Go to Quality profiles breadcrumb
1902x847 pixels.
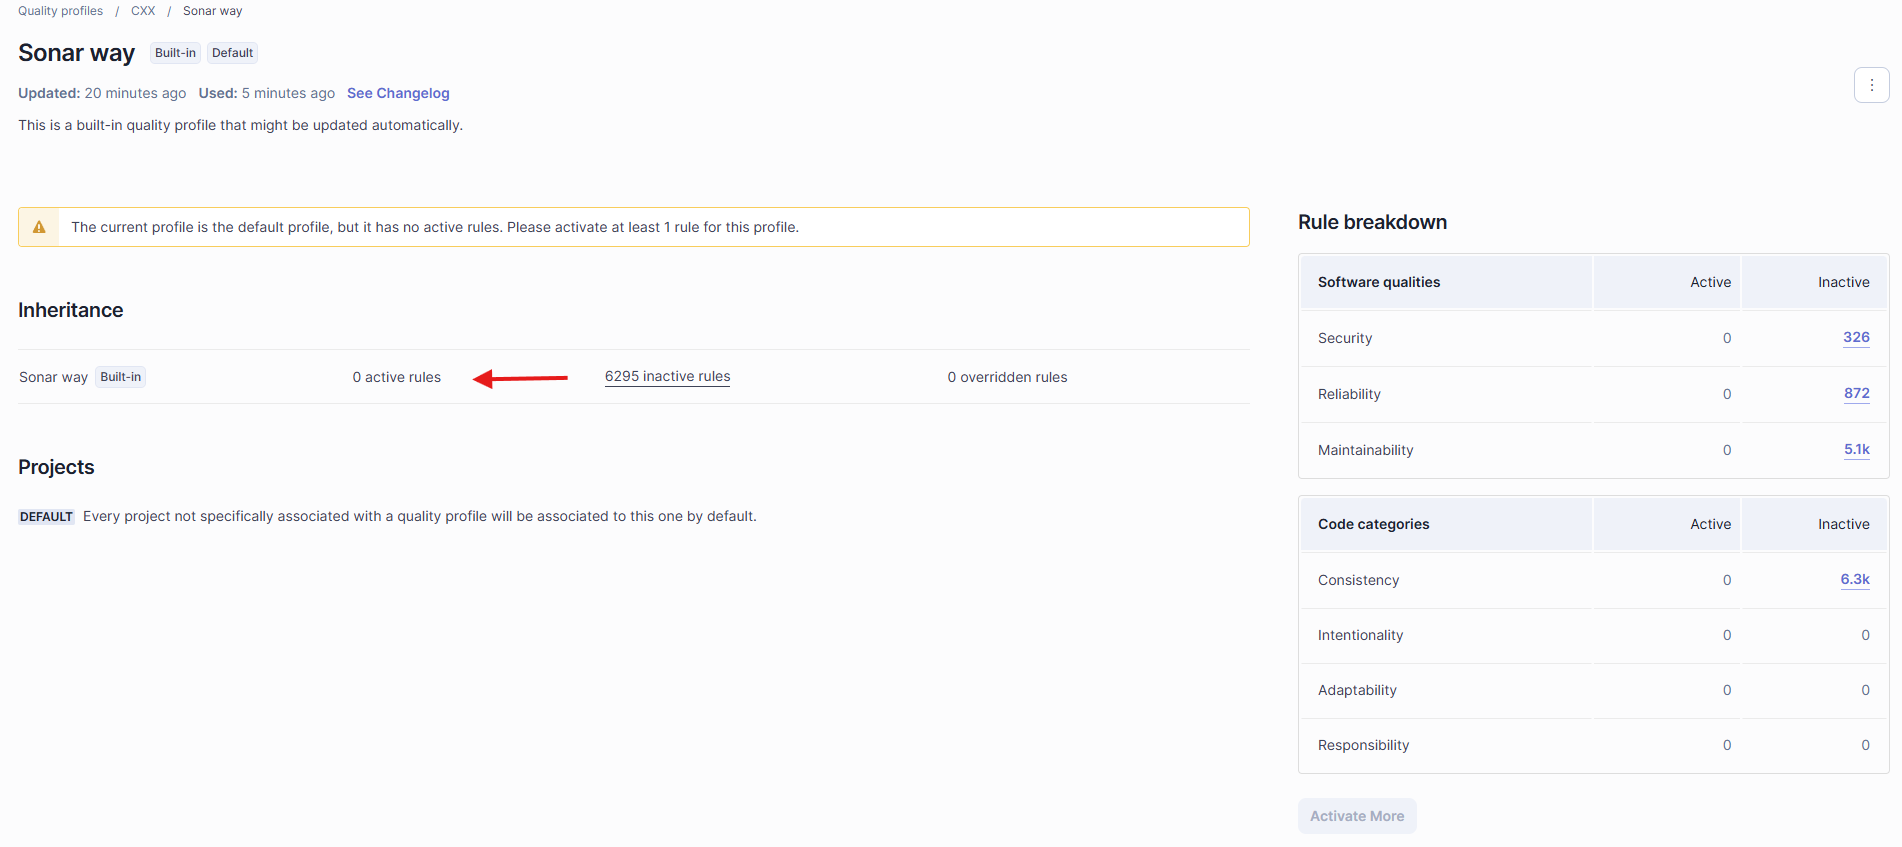coord(60,11)
